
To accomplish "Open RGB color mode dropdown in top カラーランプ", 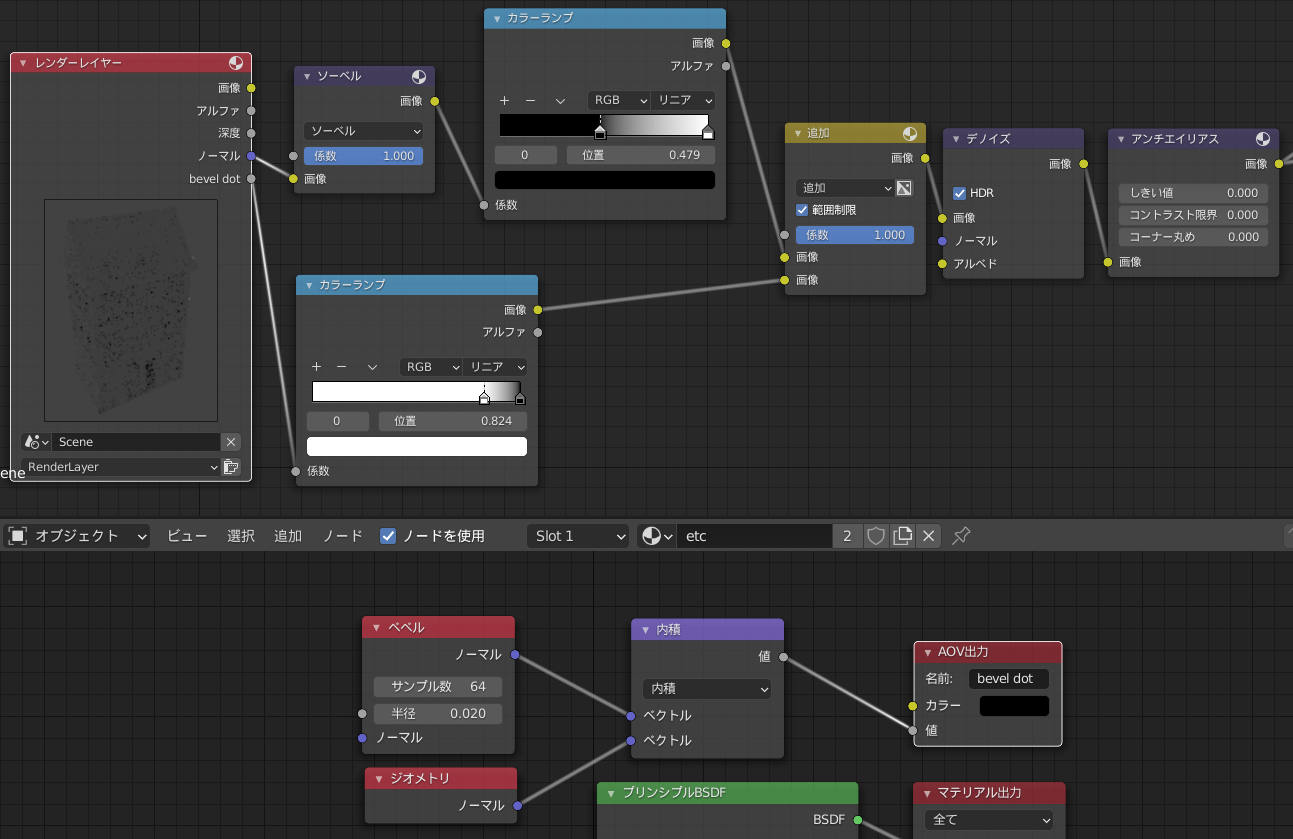I will (619, 100).
